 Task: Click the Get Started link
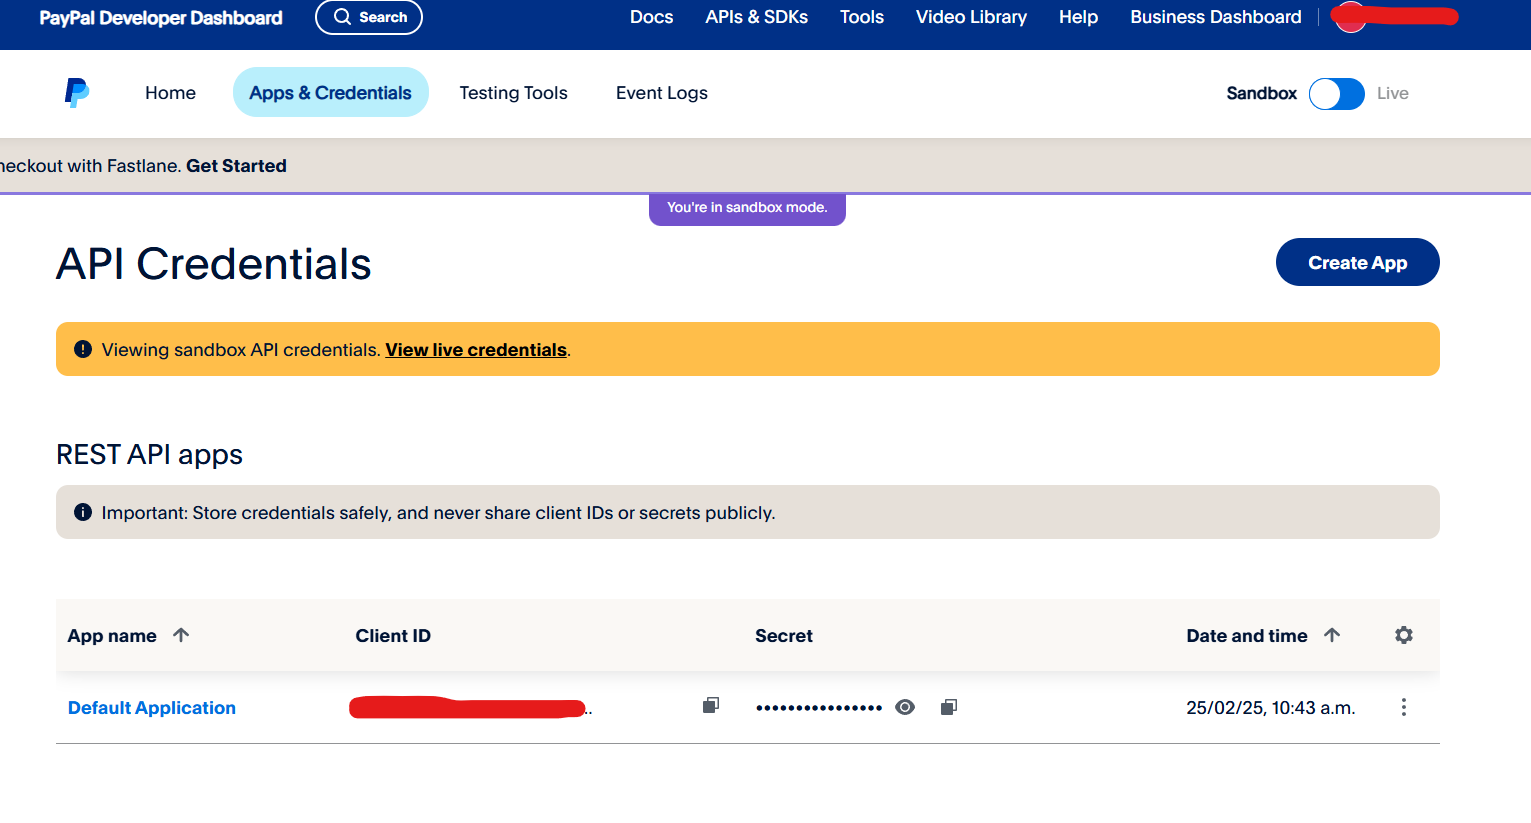coord(236,166)
